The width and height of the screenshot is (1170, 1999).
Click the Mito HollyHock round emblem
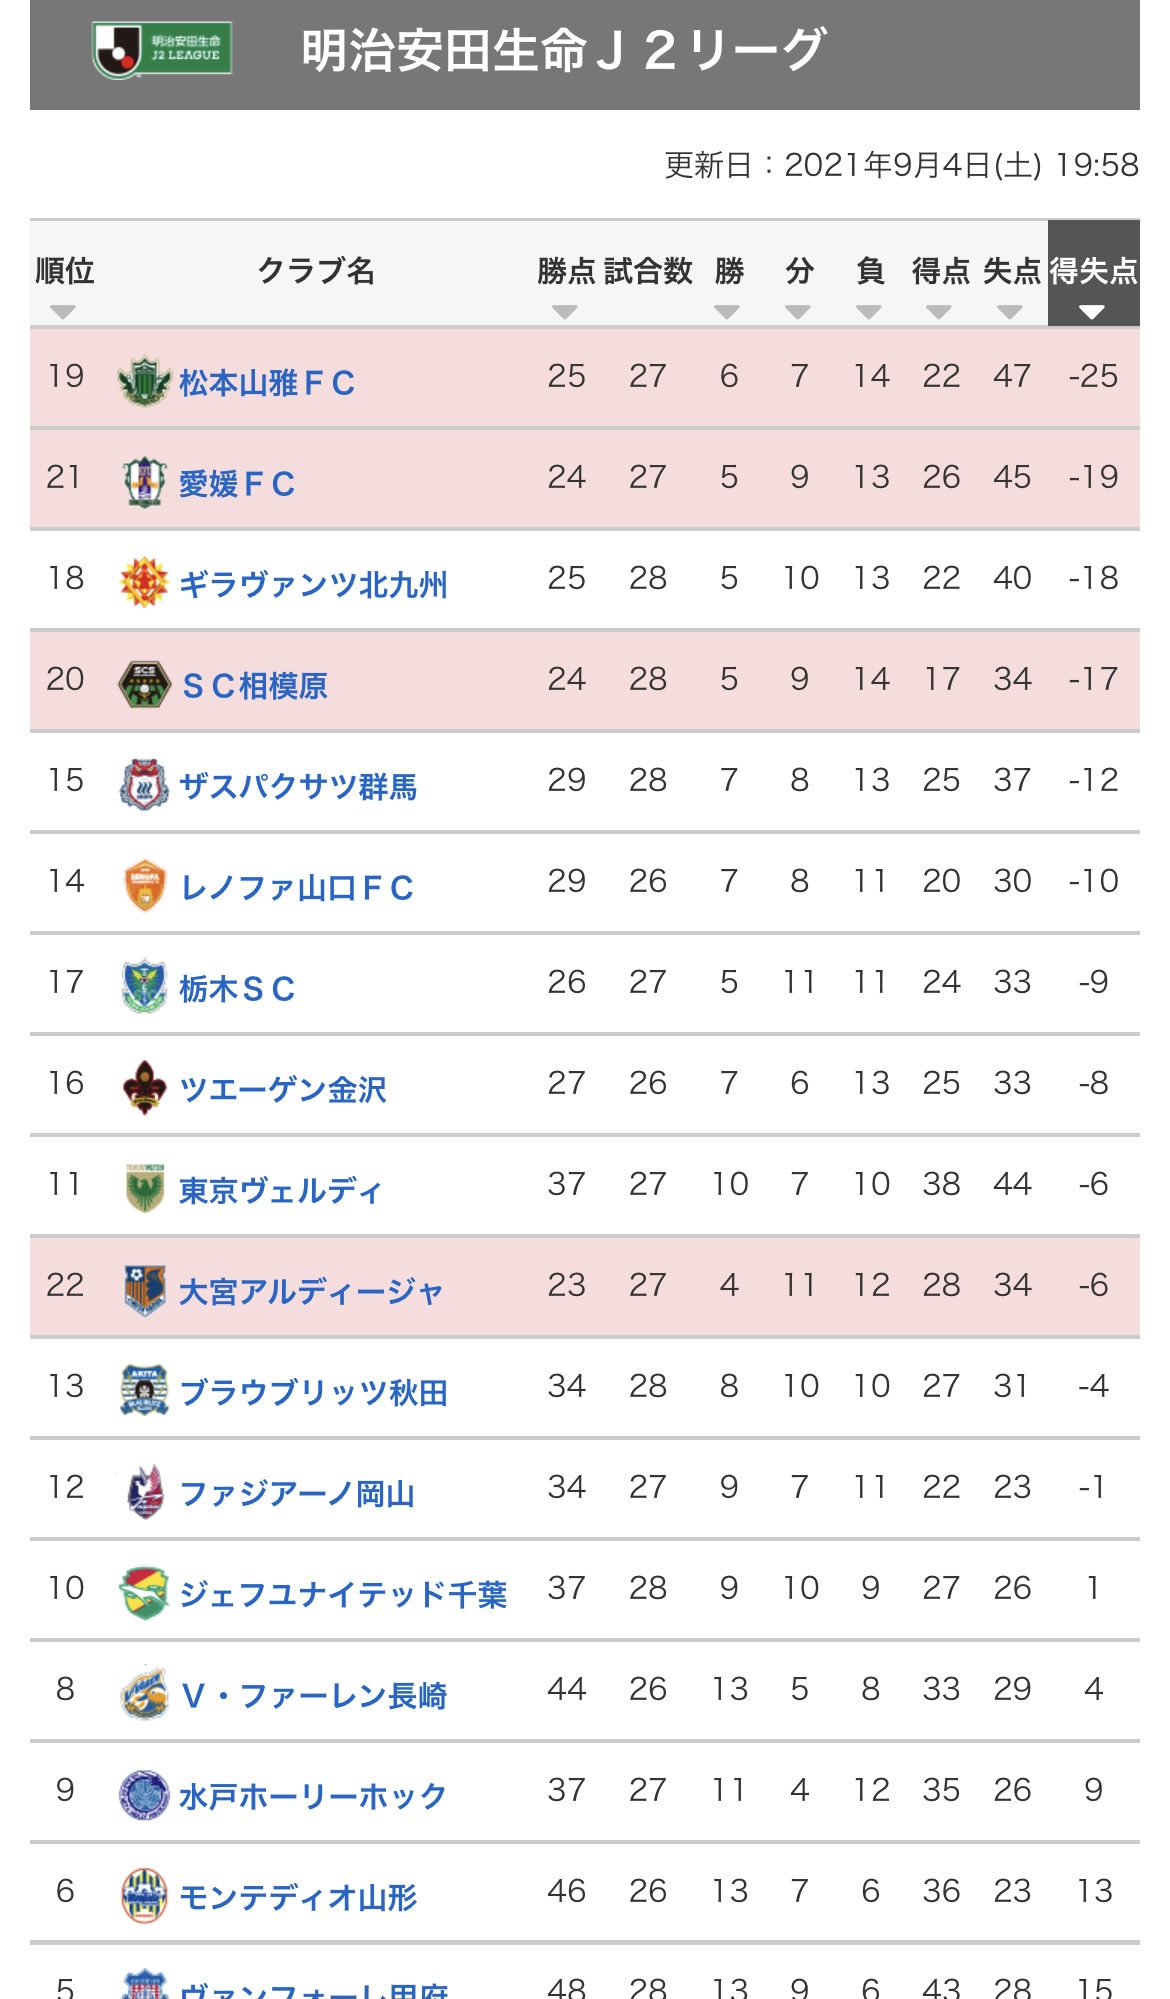[x=144, y=1795]
